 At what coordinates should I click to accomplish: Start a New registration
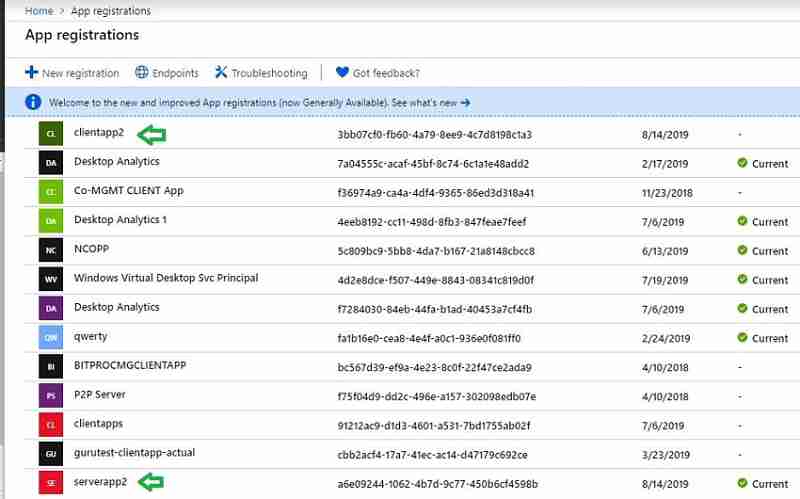[72, 73]
